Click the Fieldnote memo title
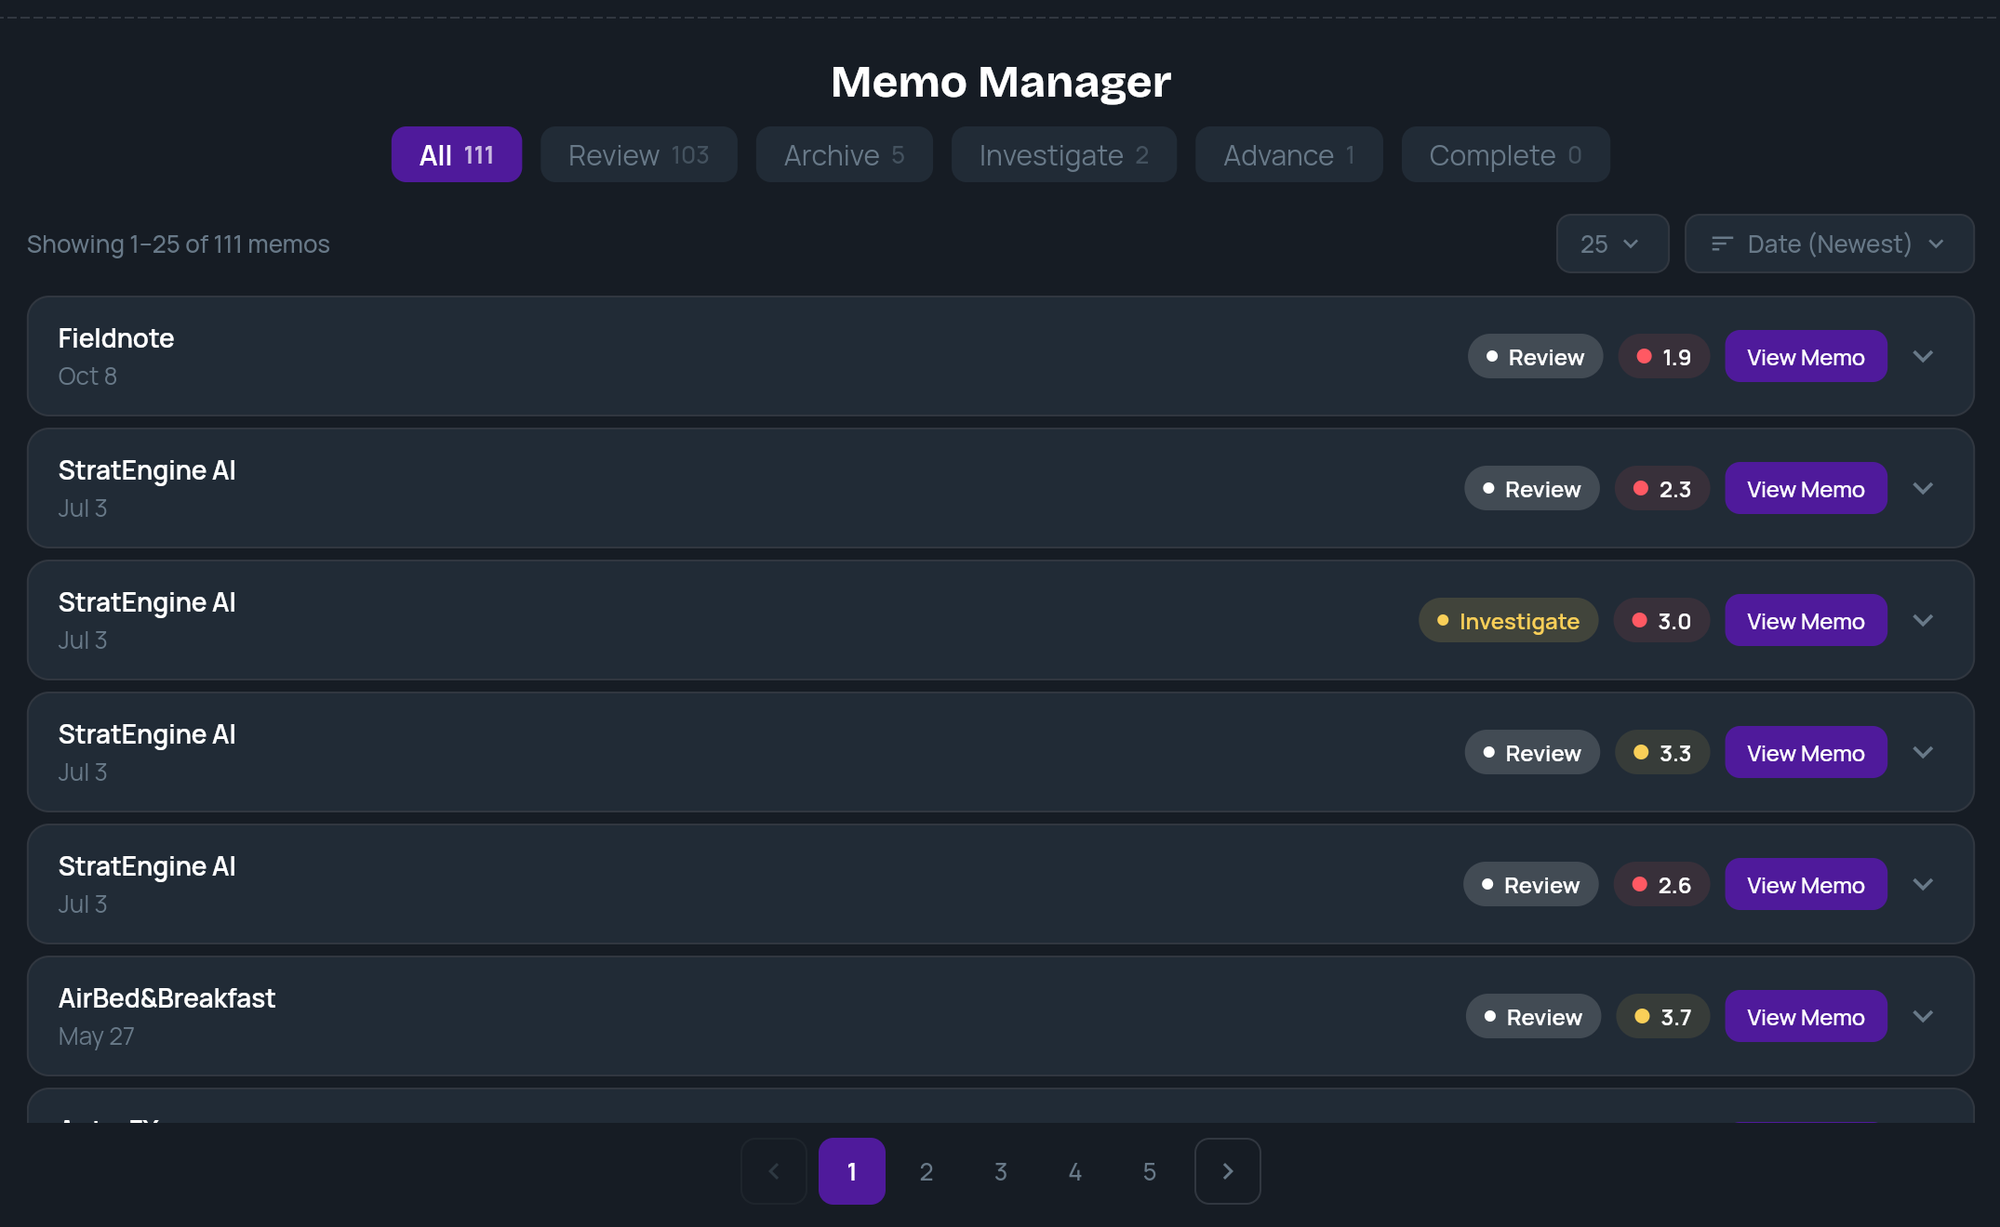 click(116, 338)
